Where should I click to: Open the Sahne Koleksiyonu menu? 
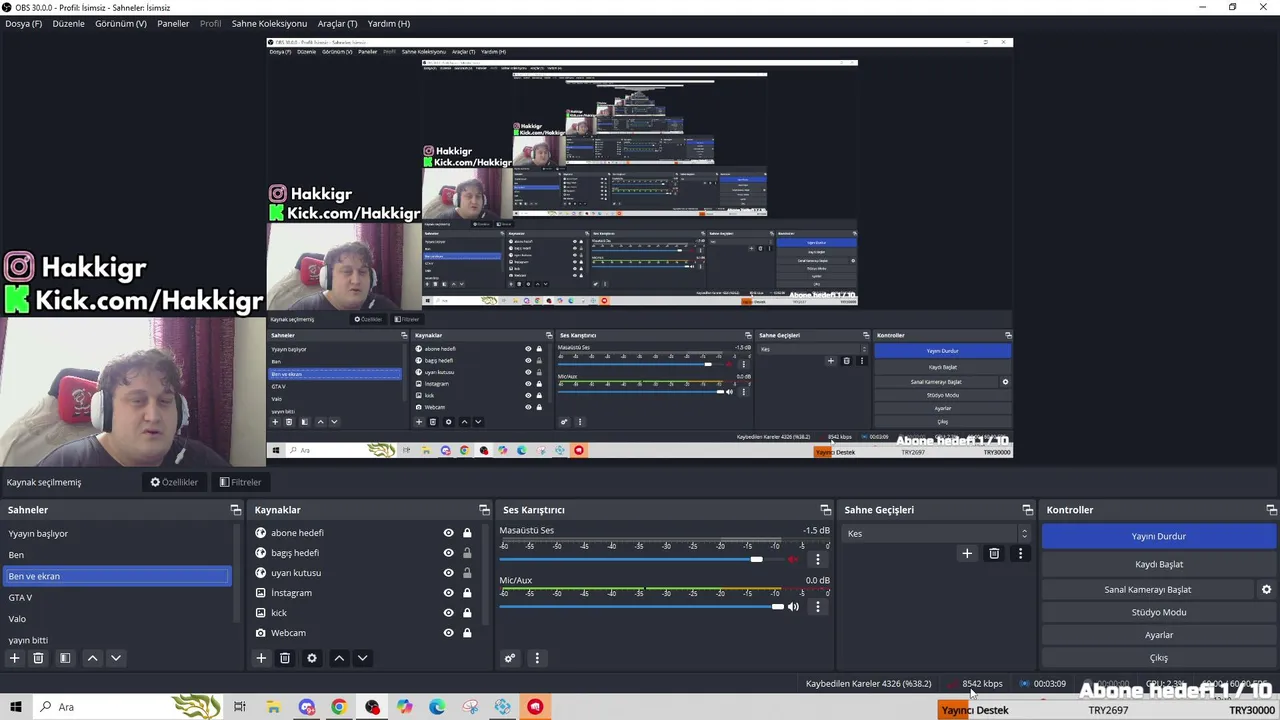pyautogui.click(x=269, y=23)
